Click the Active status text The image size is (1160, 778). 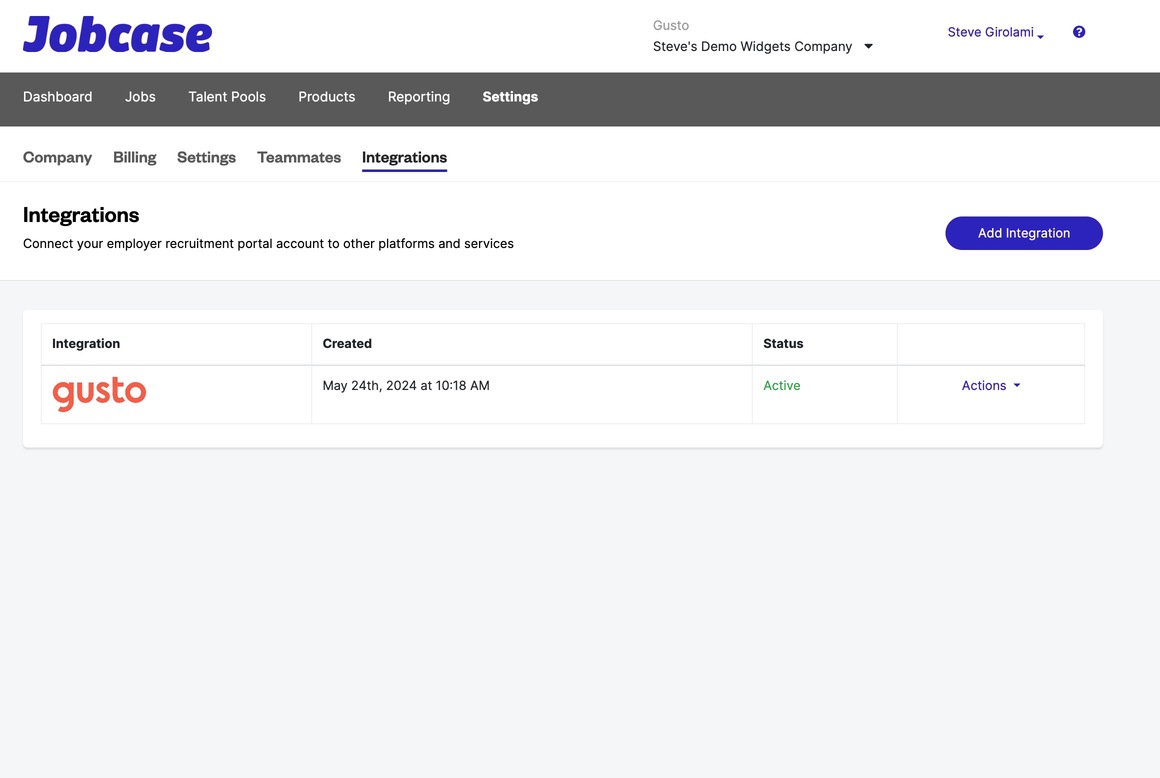coord(781,385)
